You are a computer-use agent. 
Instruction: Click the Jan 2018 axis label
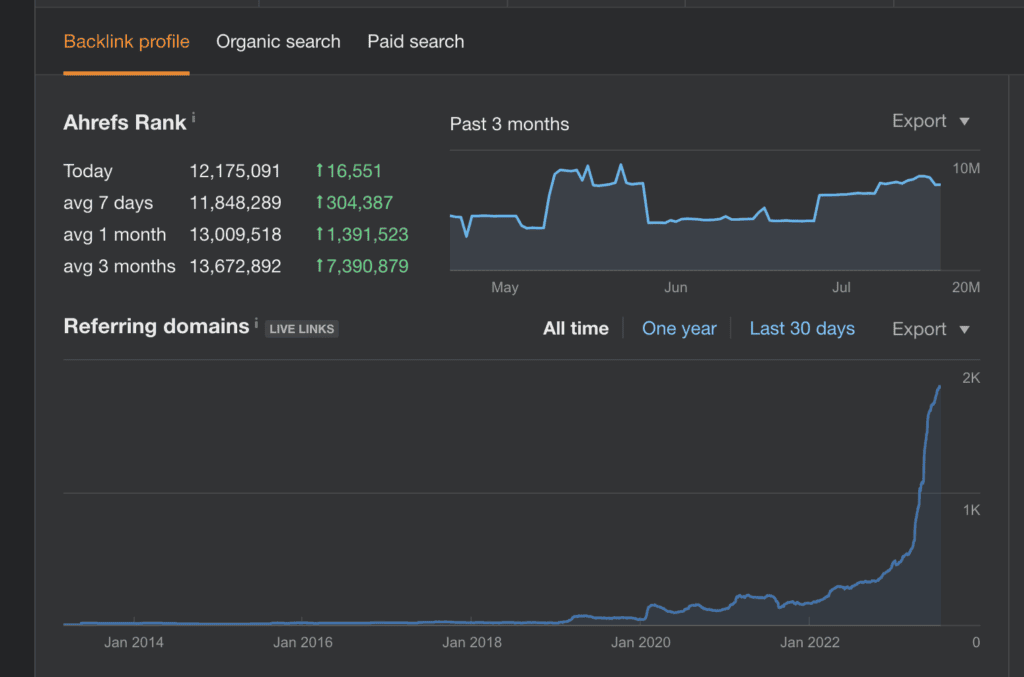(x=472, y=642)
